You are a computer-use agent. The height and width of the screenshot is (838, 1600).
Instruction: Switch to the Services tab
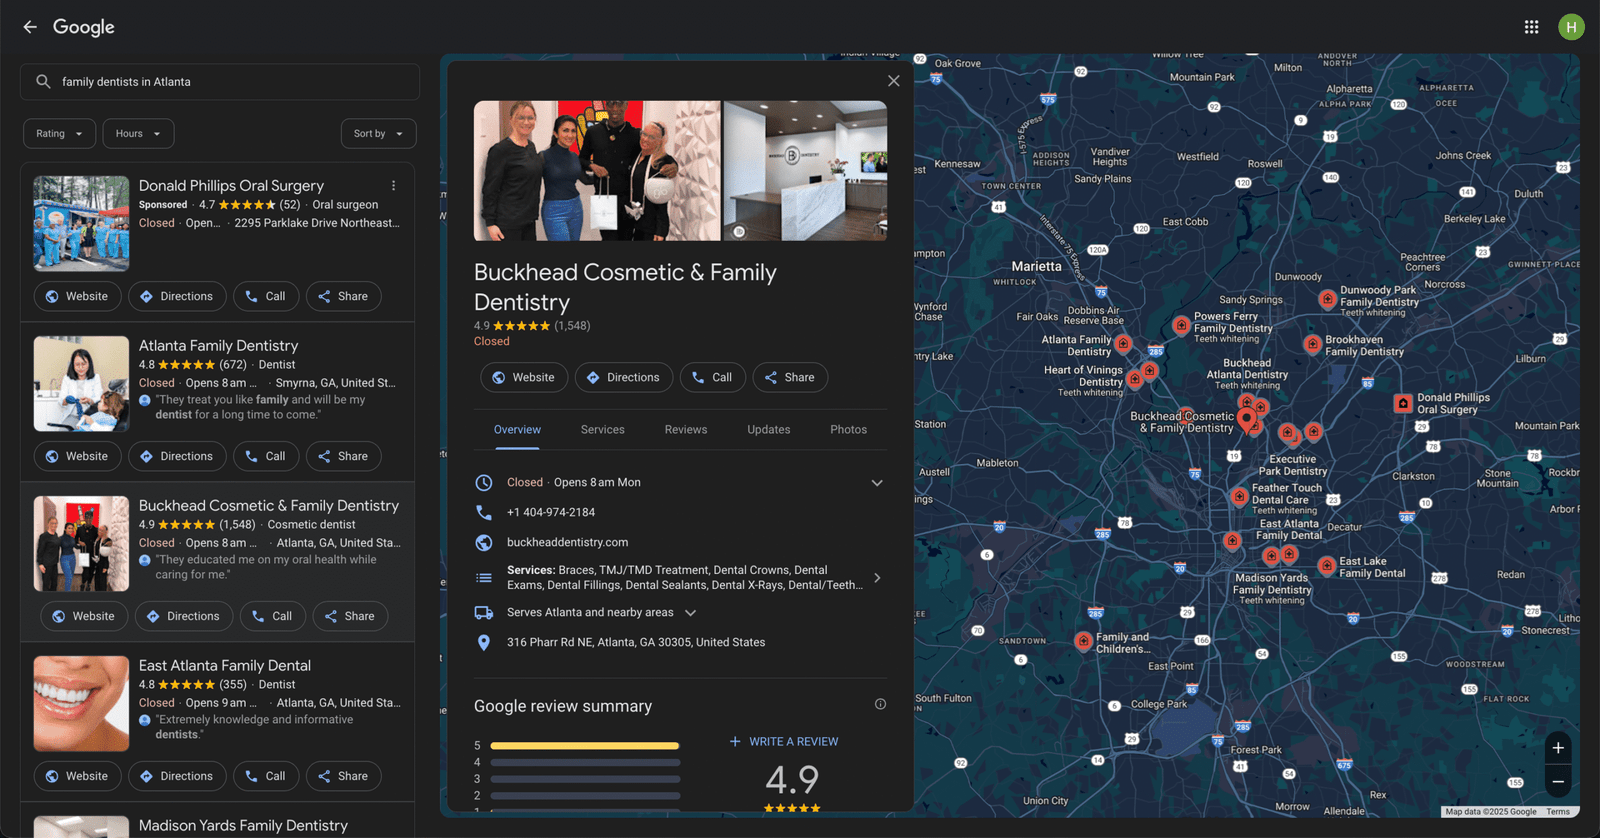pos(603,430)
